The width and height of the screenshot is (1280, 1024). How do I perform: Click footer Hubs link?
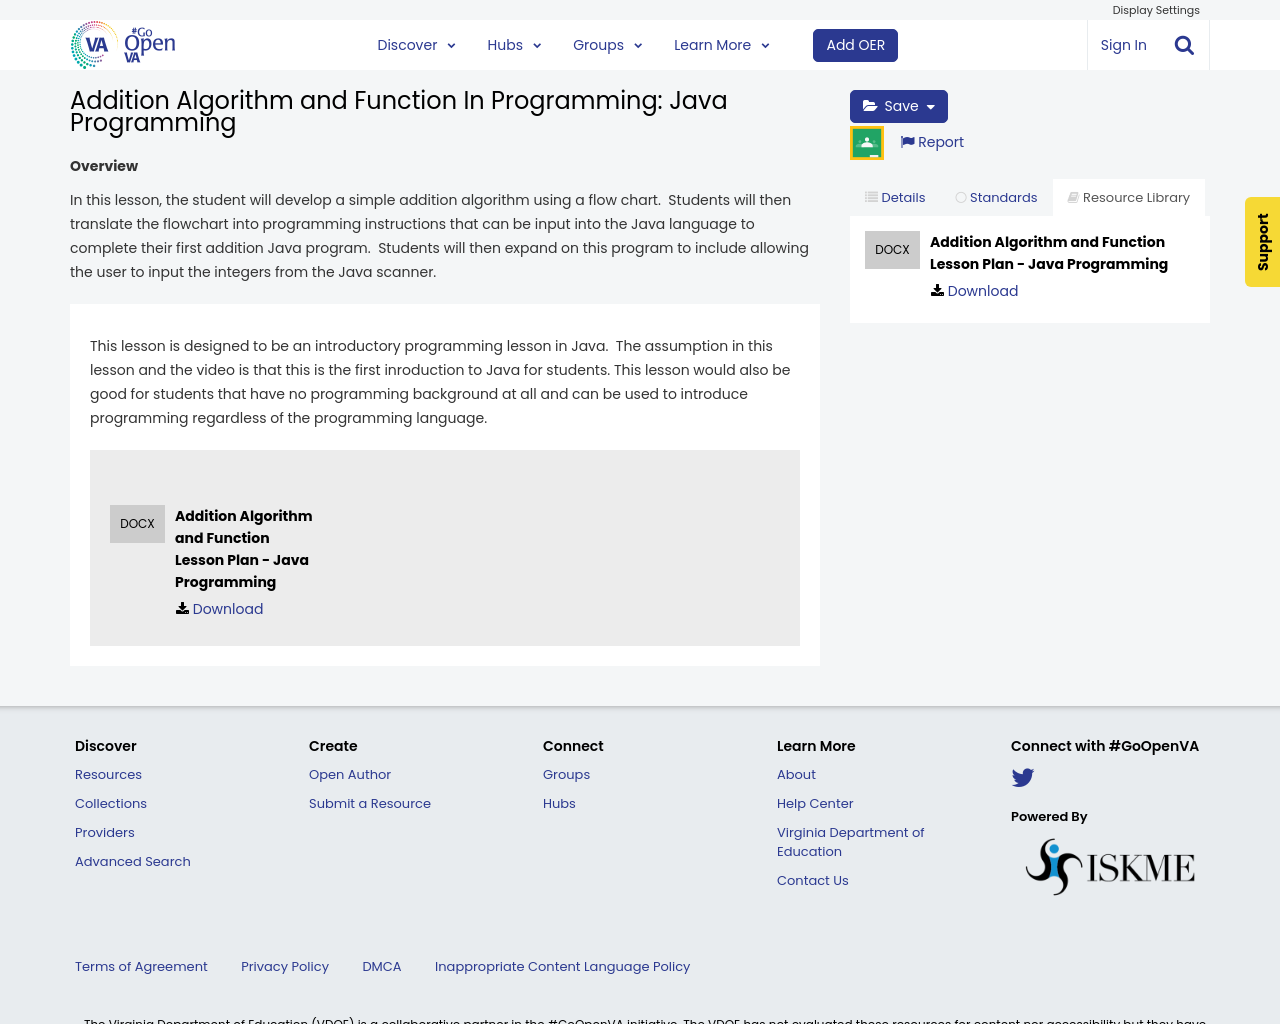pyautogui.click(x=559, y=804)
